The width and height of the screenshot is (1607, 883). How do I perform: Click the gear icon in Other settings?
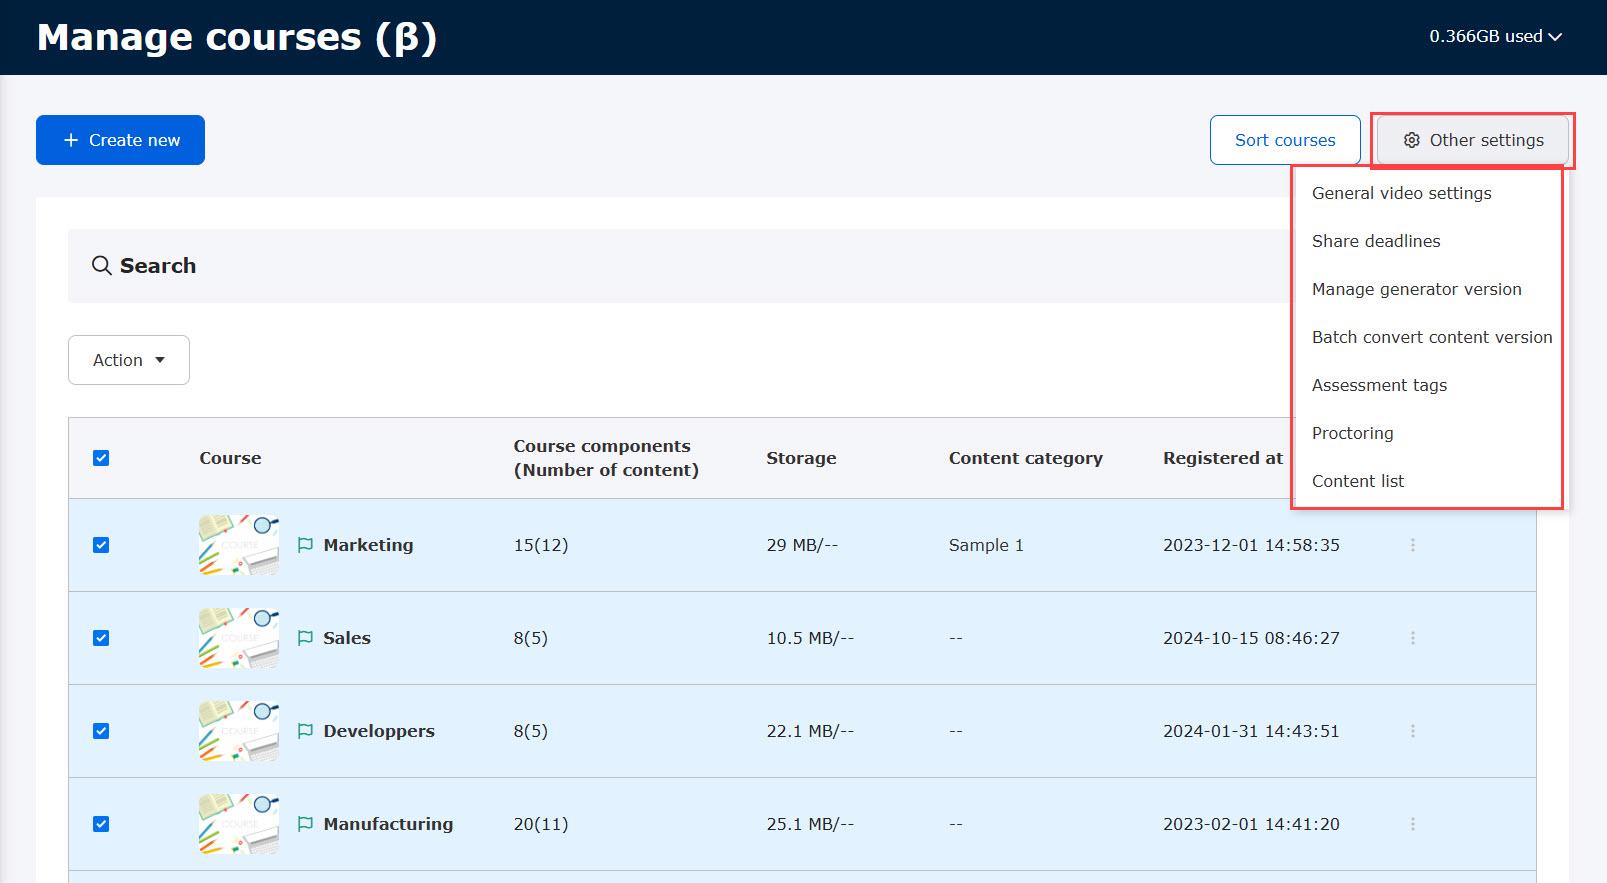[x=1411, y=141]
